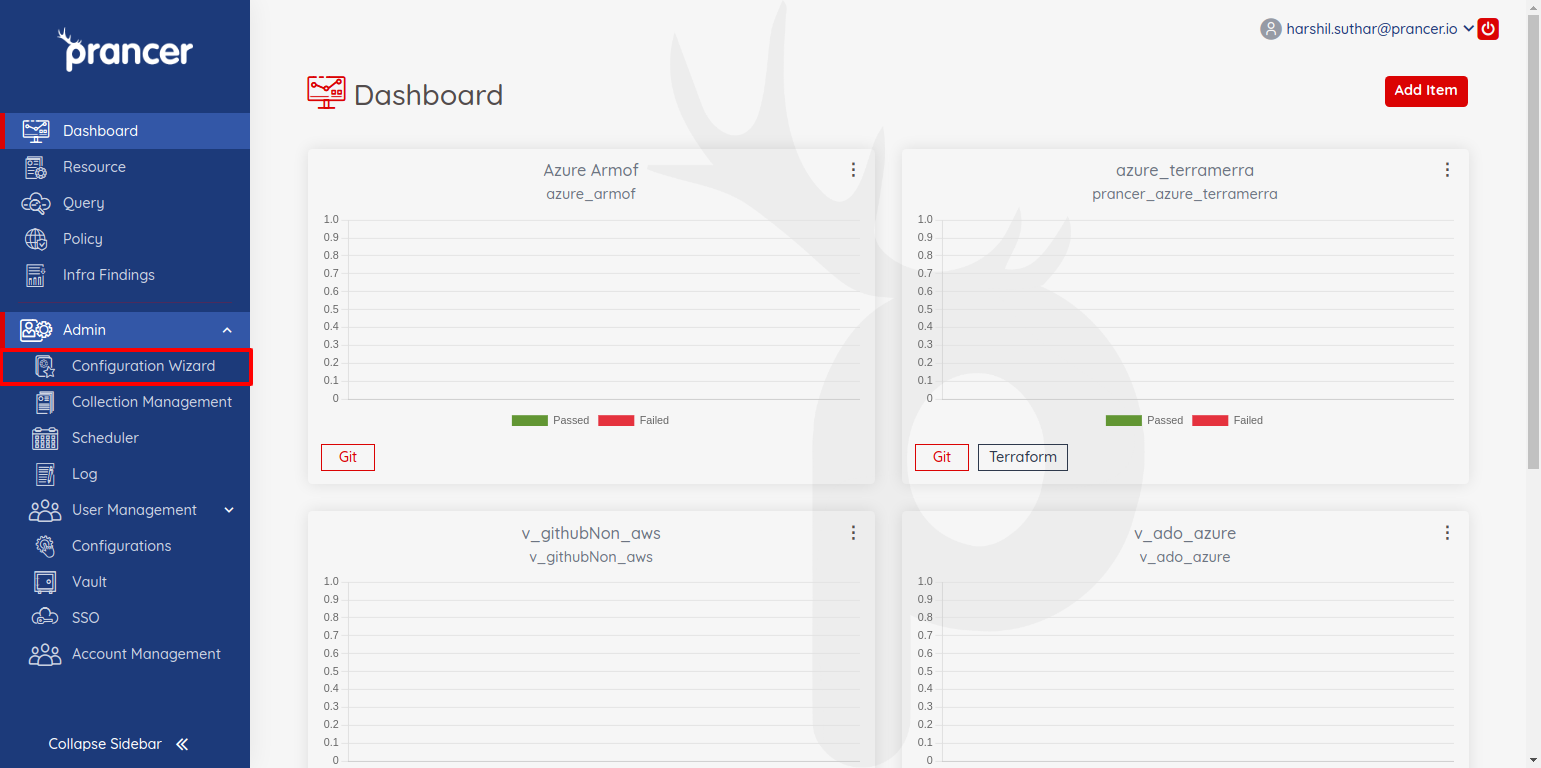Open the Log document icon
Viewport: 1541px width, 768px height.
(45, 474)
